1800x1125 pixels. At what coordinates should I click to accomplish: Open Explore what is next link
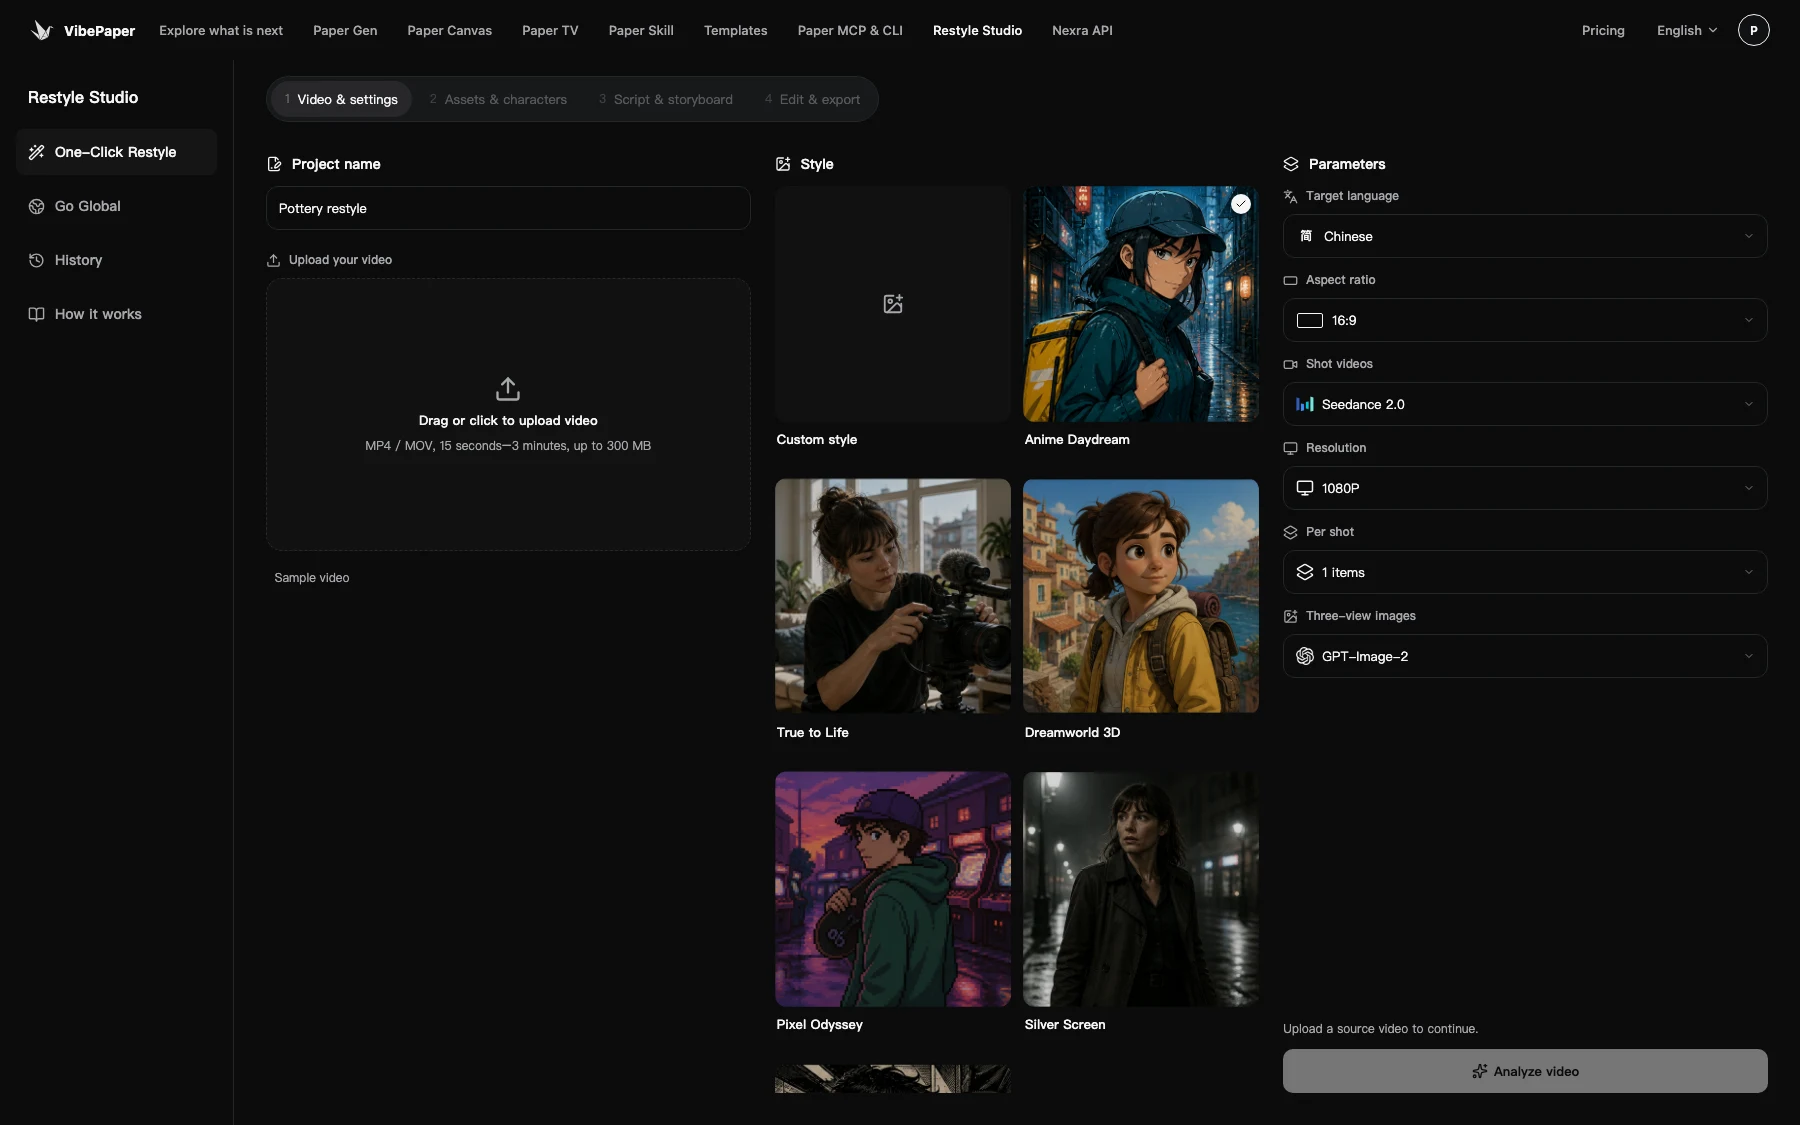(221, 30)
